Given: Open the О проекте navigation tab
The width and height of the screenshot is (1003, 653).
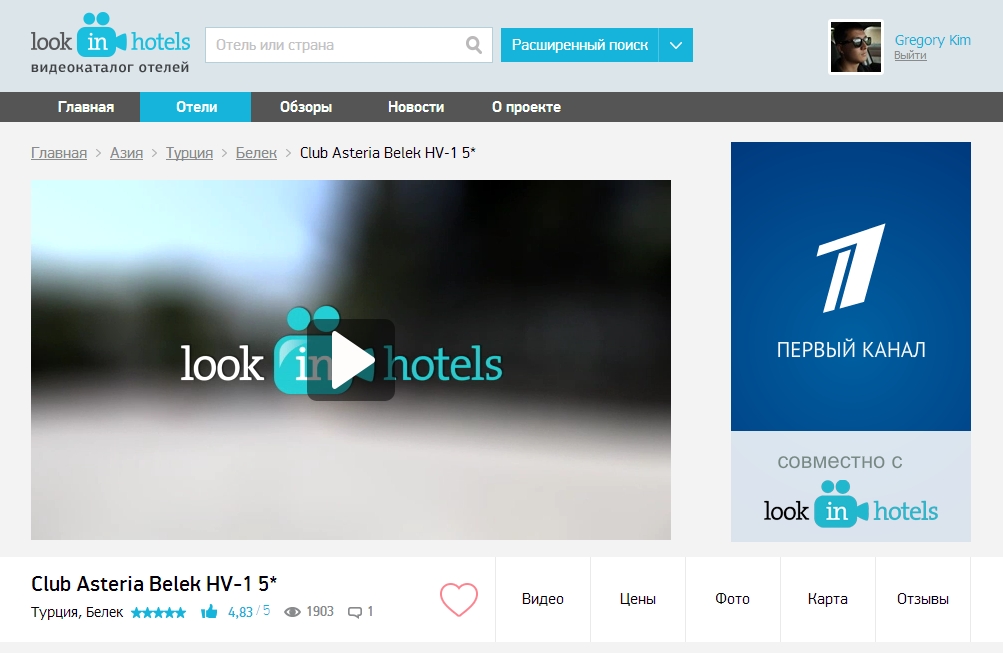Looking at the screenshot, I should [526, 107].
